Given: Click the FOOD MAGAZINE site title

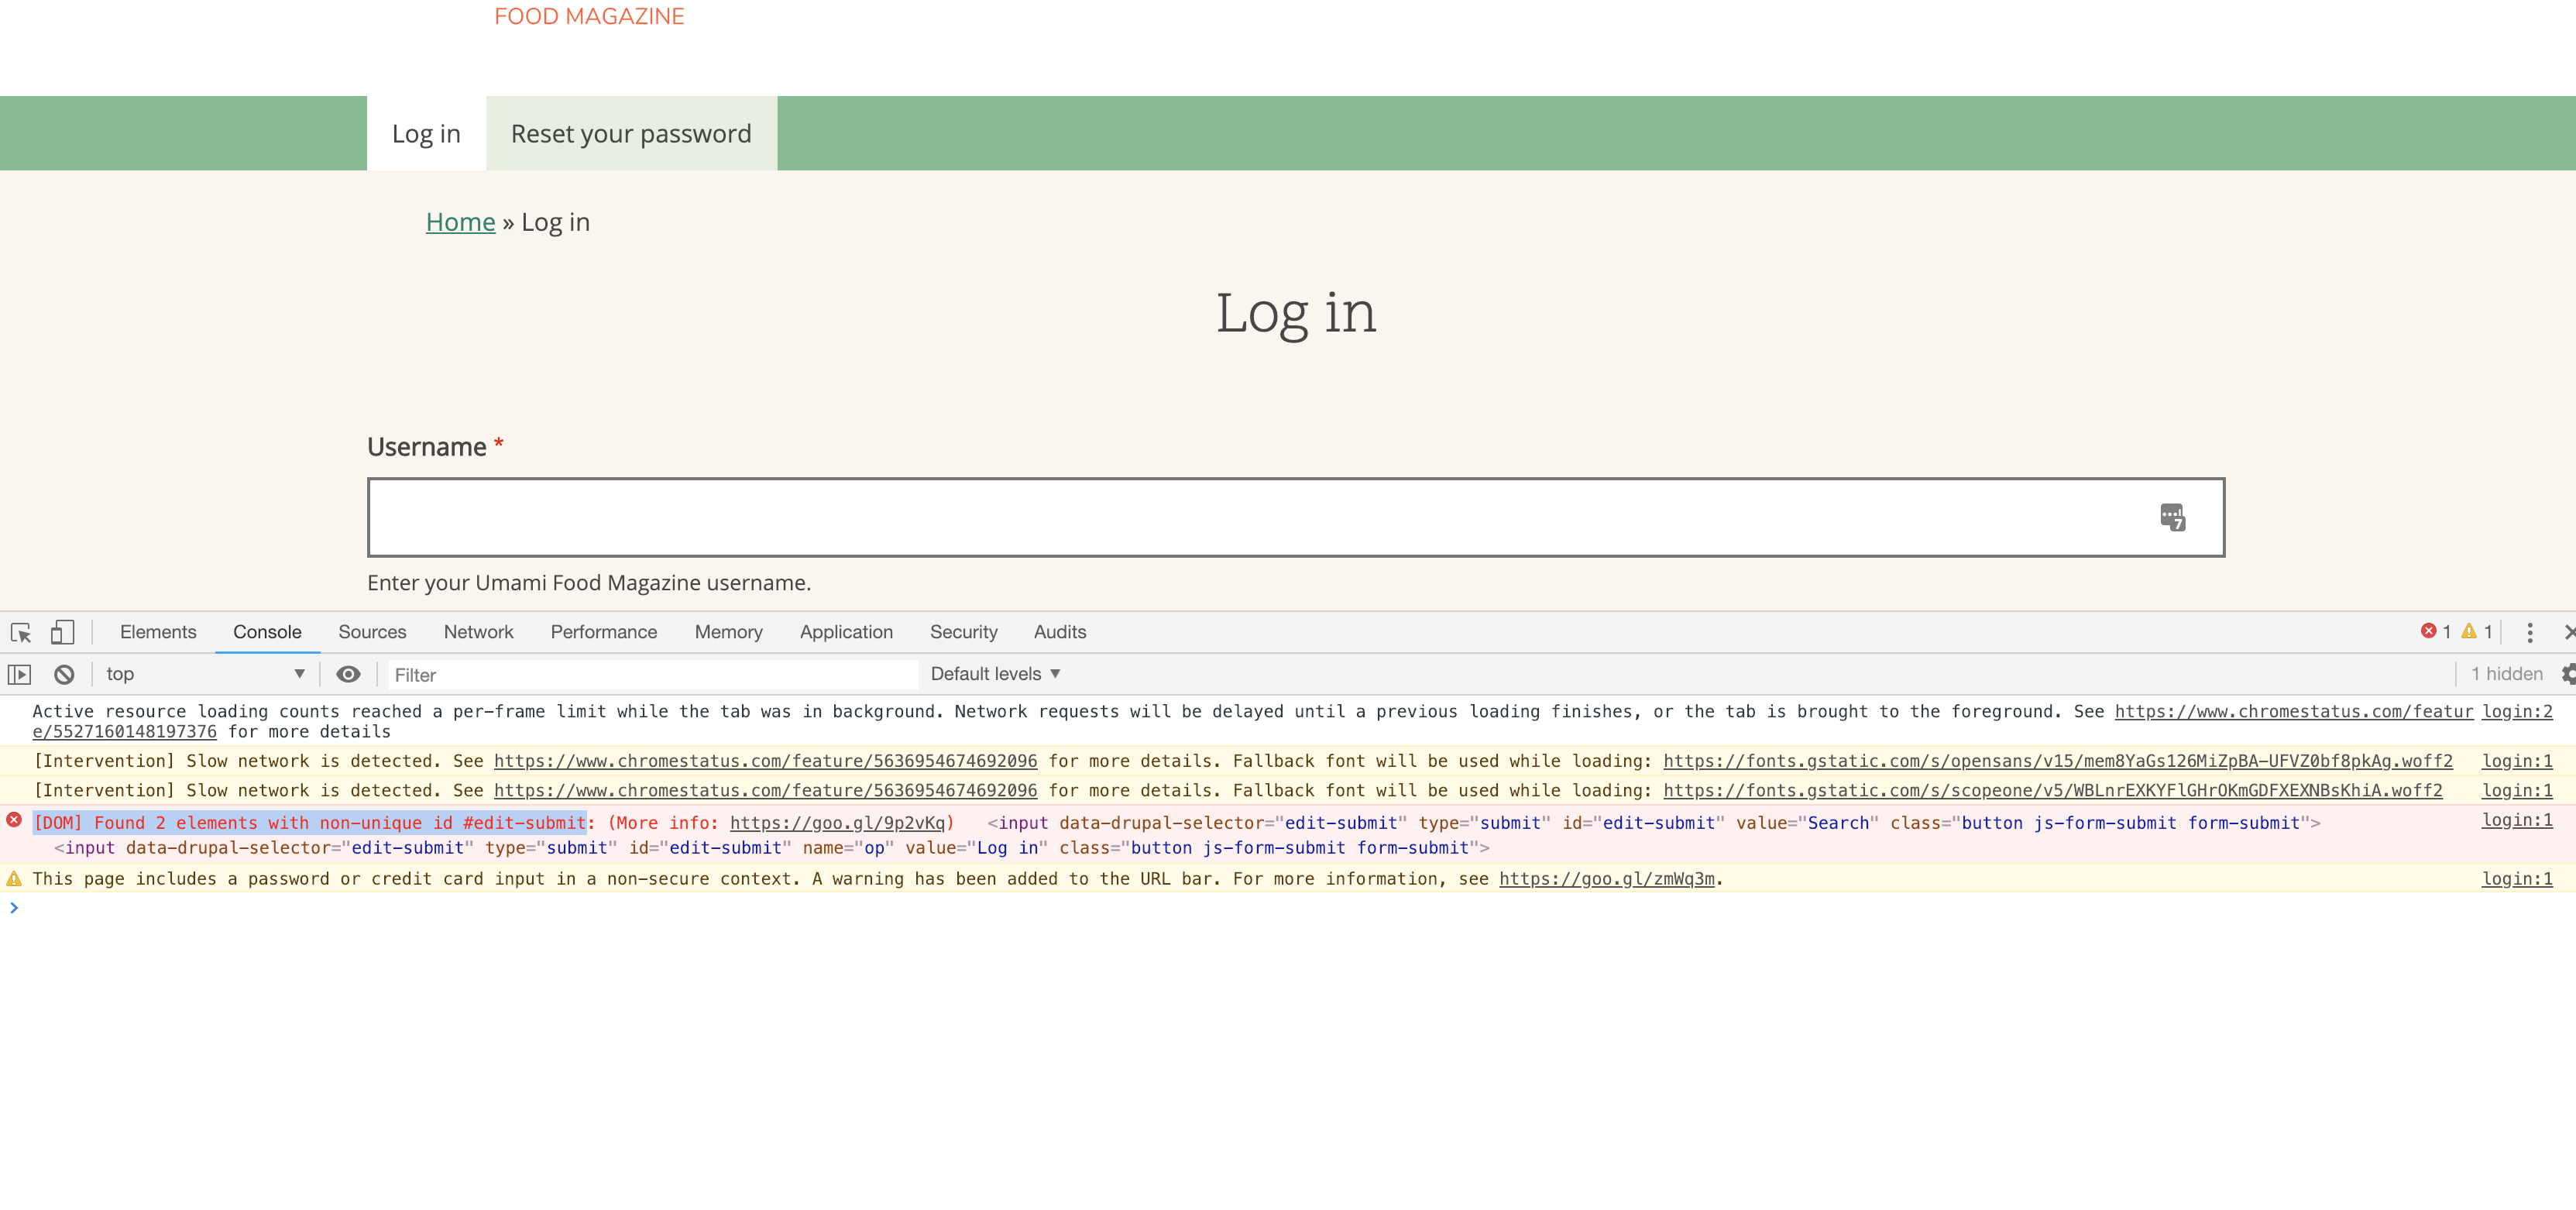Looking at the screenshot, I should pos(589,16).
